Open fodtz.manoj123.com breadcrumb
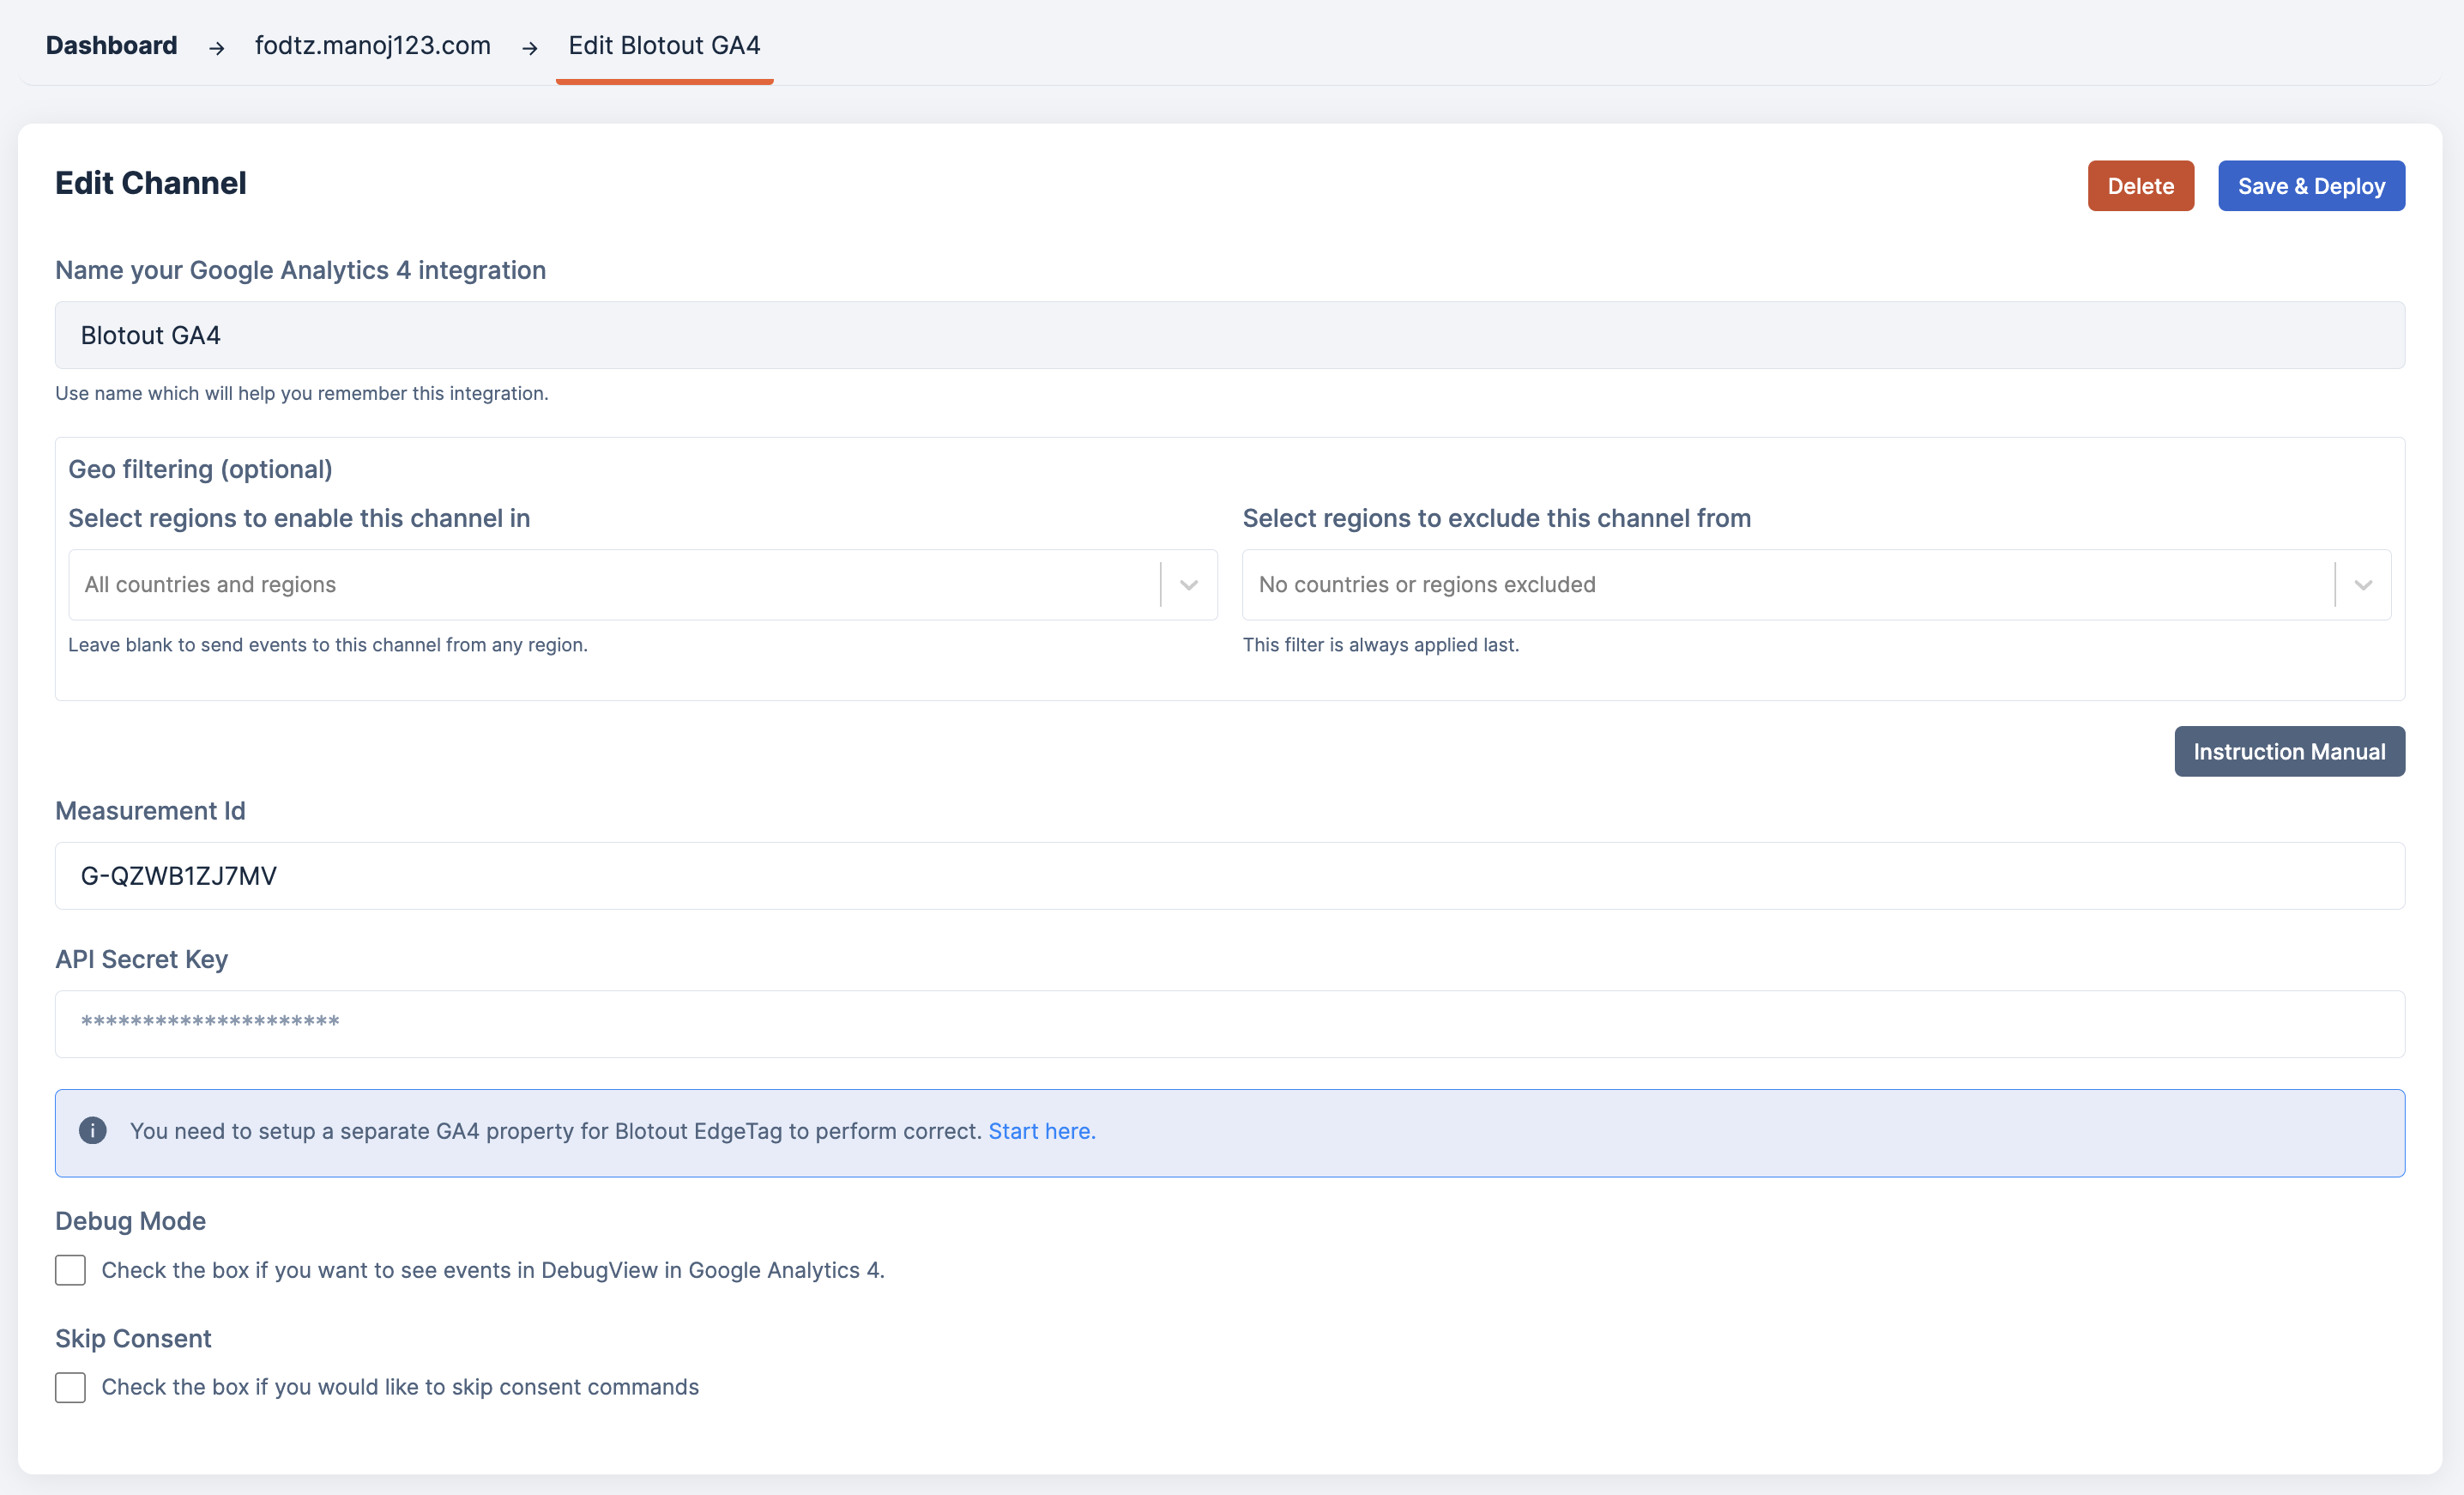Image resolution: width=2464 pixels, height=1495 pixels. (x=372, y=45)
